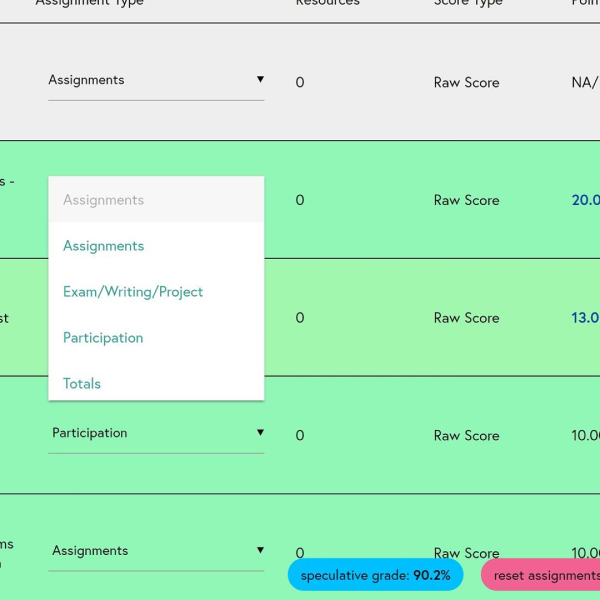
Task: Click the arrow icon on the top Assignments dropdown
Action: pos(260,80)
